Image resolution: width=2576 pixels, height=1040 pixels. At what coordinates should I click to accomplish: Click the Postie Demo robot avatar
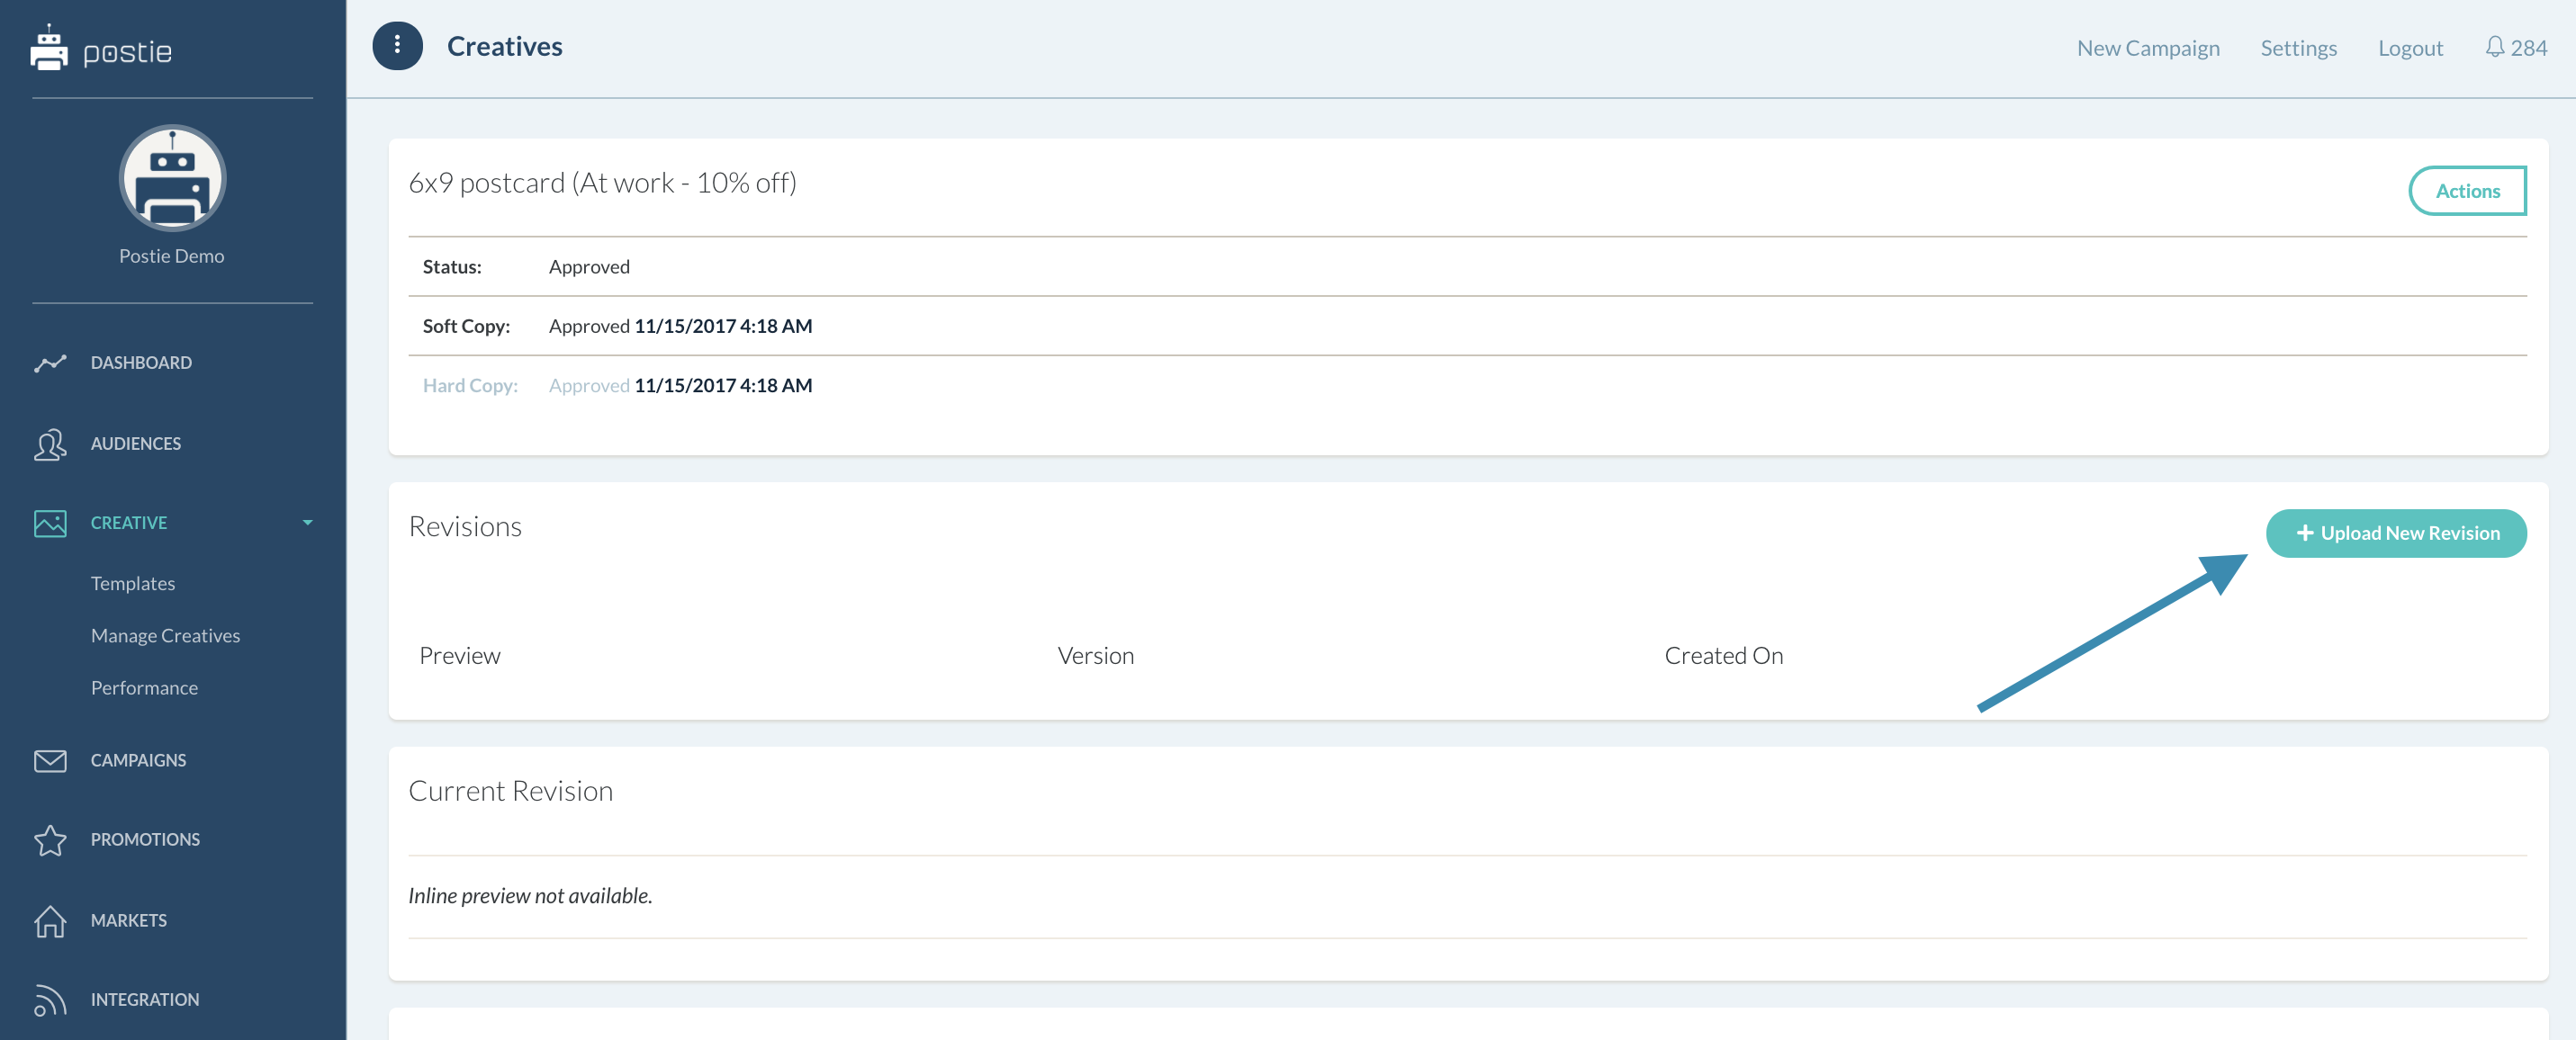pos(172,178)
